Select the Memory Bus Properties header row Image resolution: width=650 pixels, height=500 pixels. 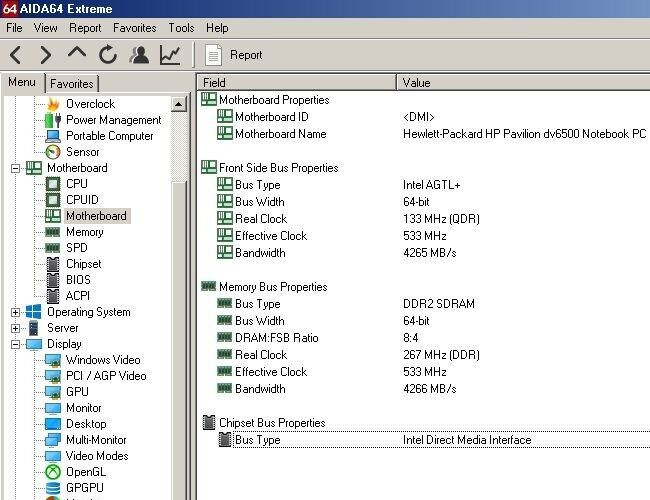click(x=423, y=286)
